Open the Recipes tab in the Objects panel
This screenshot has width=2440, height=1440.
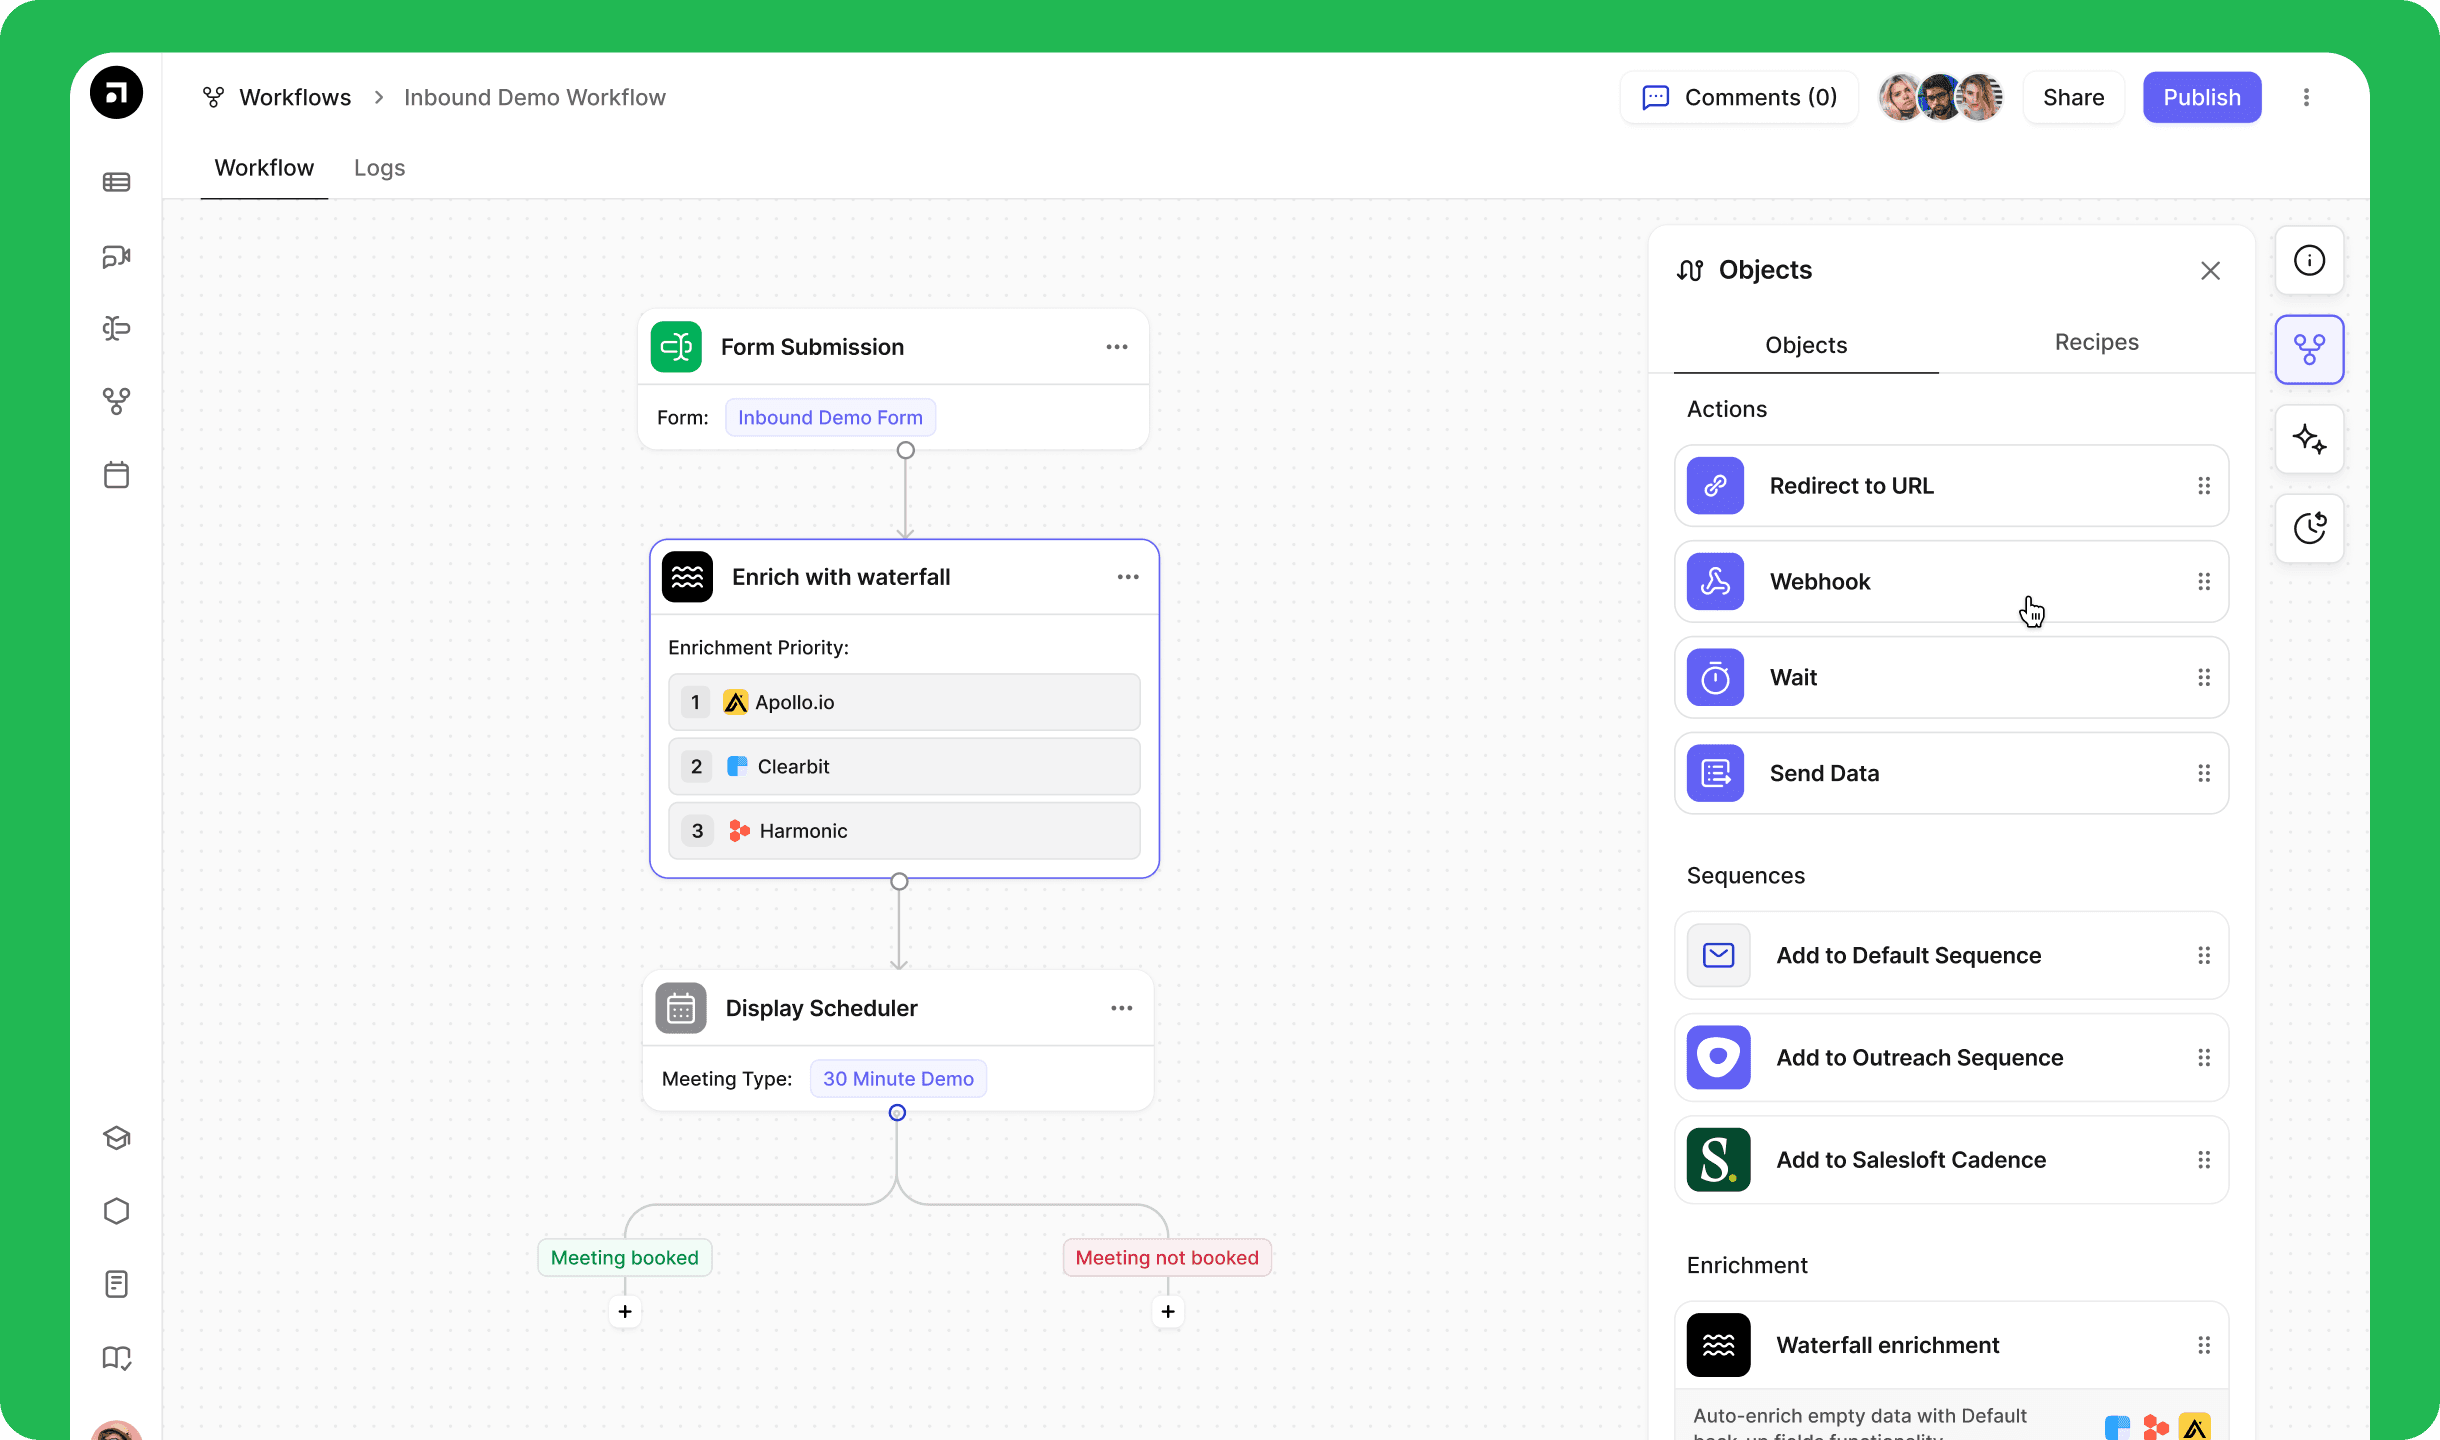2096,342
